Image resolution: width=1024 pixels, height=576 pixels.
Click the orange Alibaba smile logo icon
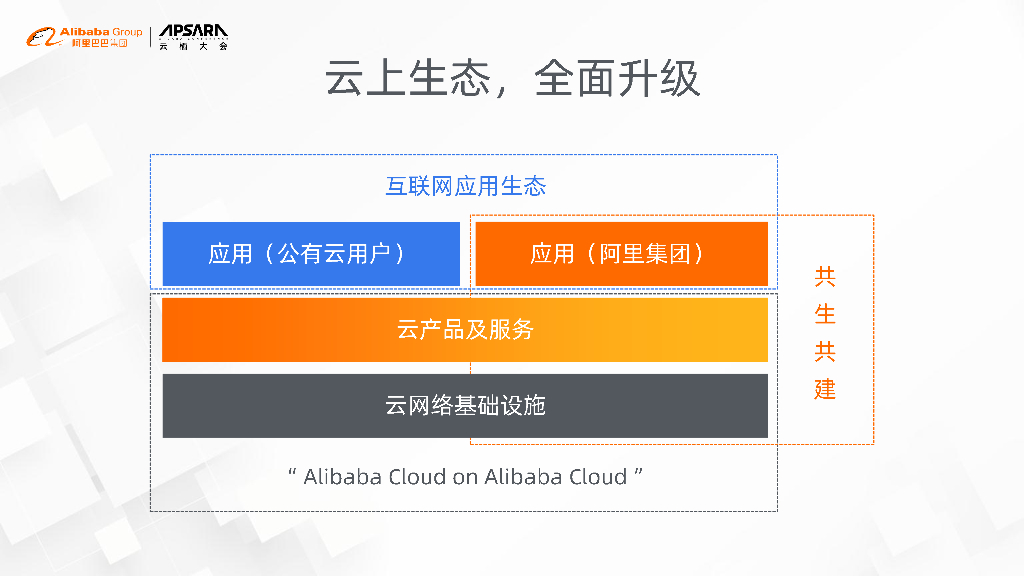tap(41, 38)
